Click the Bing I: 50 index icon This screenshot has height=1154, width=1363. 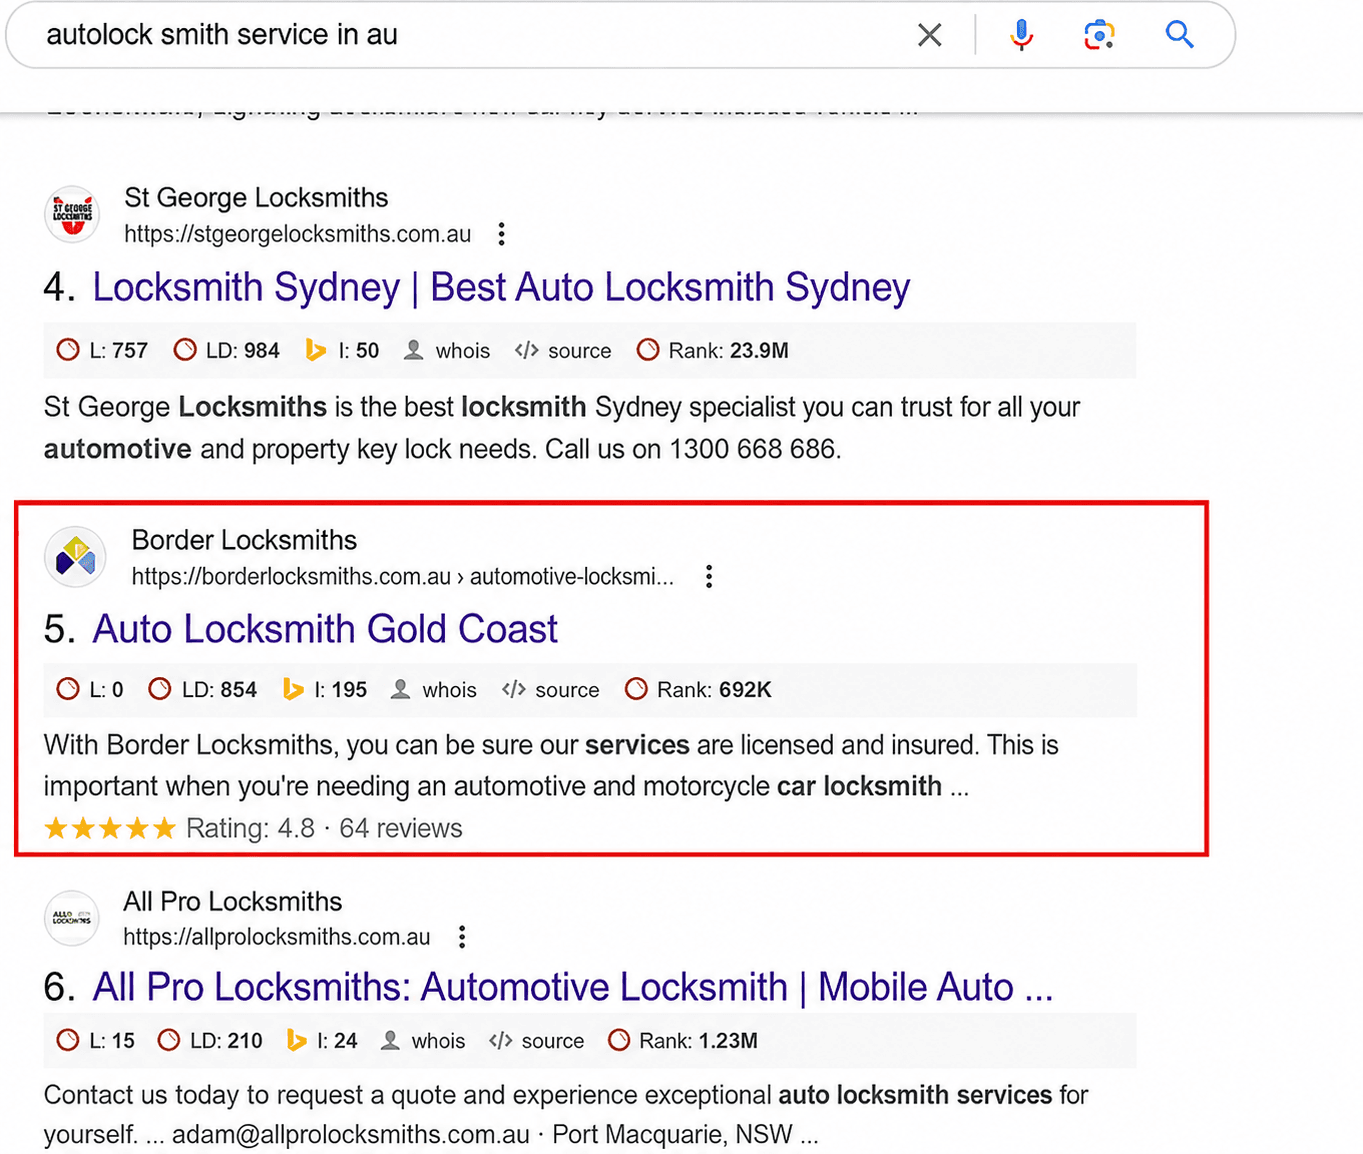tap(316, 350)
